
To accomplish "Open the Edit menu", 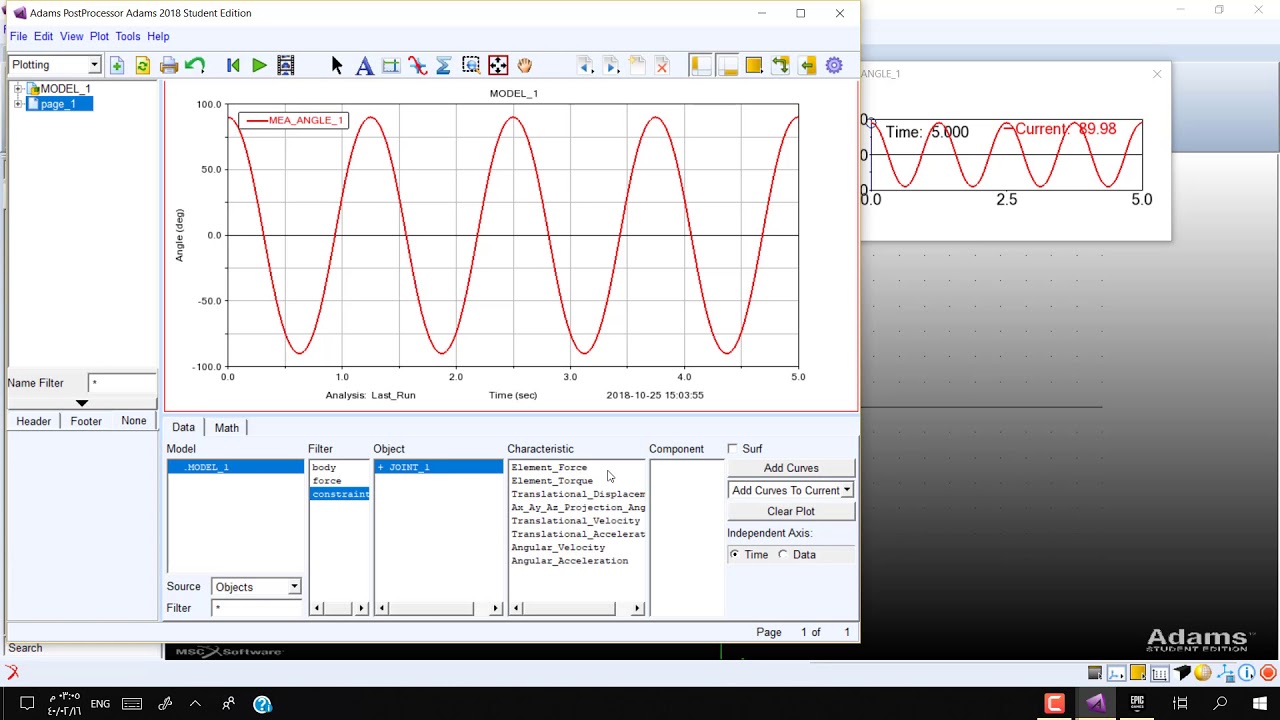I will (43, 36).
